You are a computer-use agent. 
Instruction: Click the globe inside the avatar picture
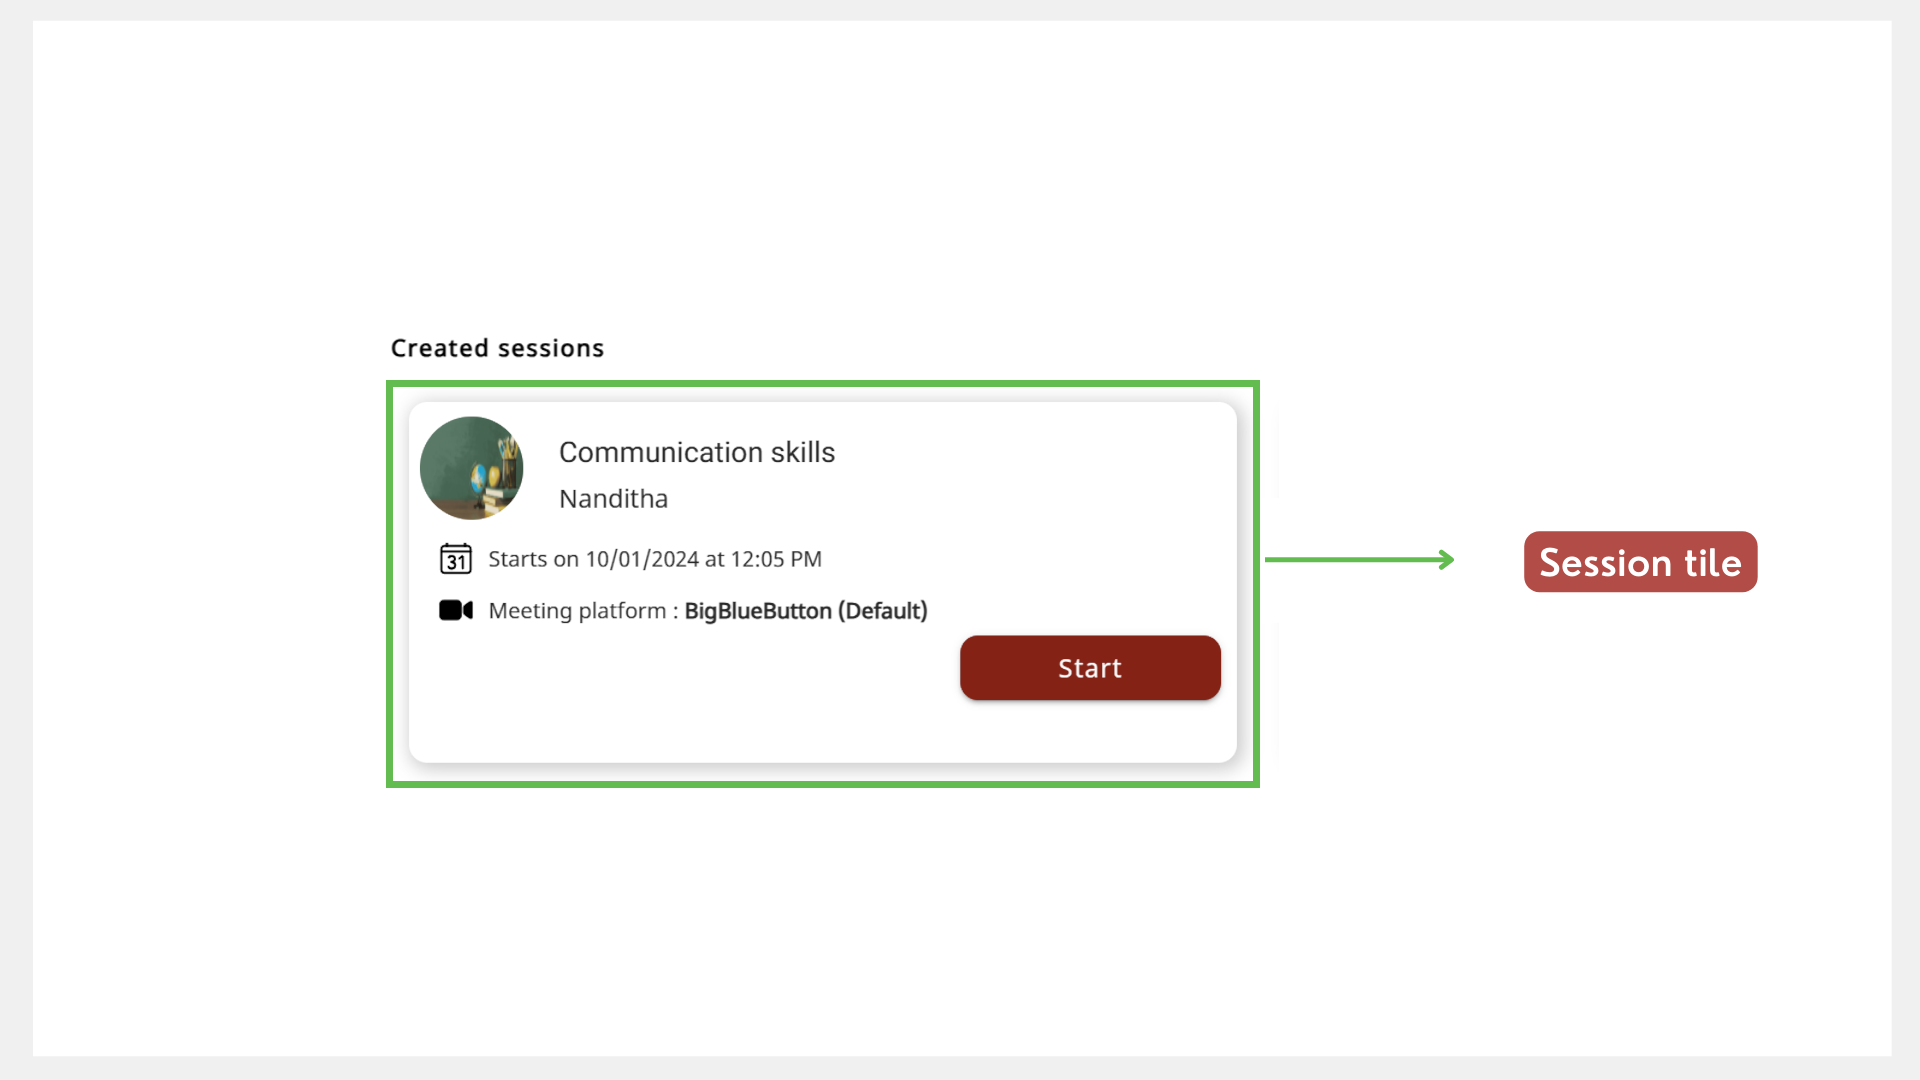(x=480, y=476)
